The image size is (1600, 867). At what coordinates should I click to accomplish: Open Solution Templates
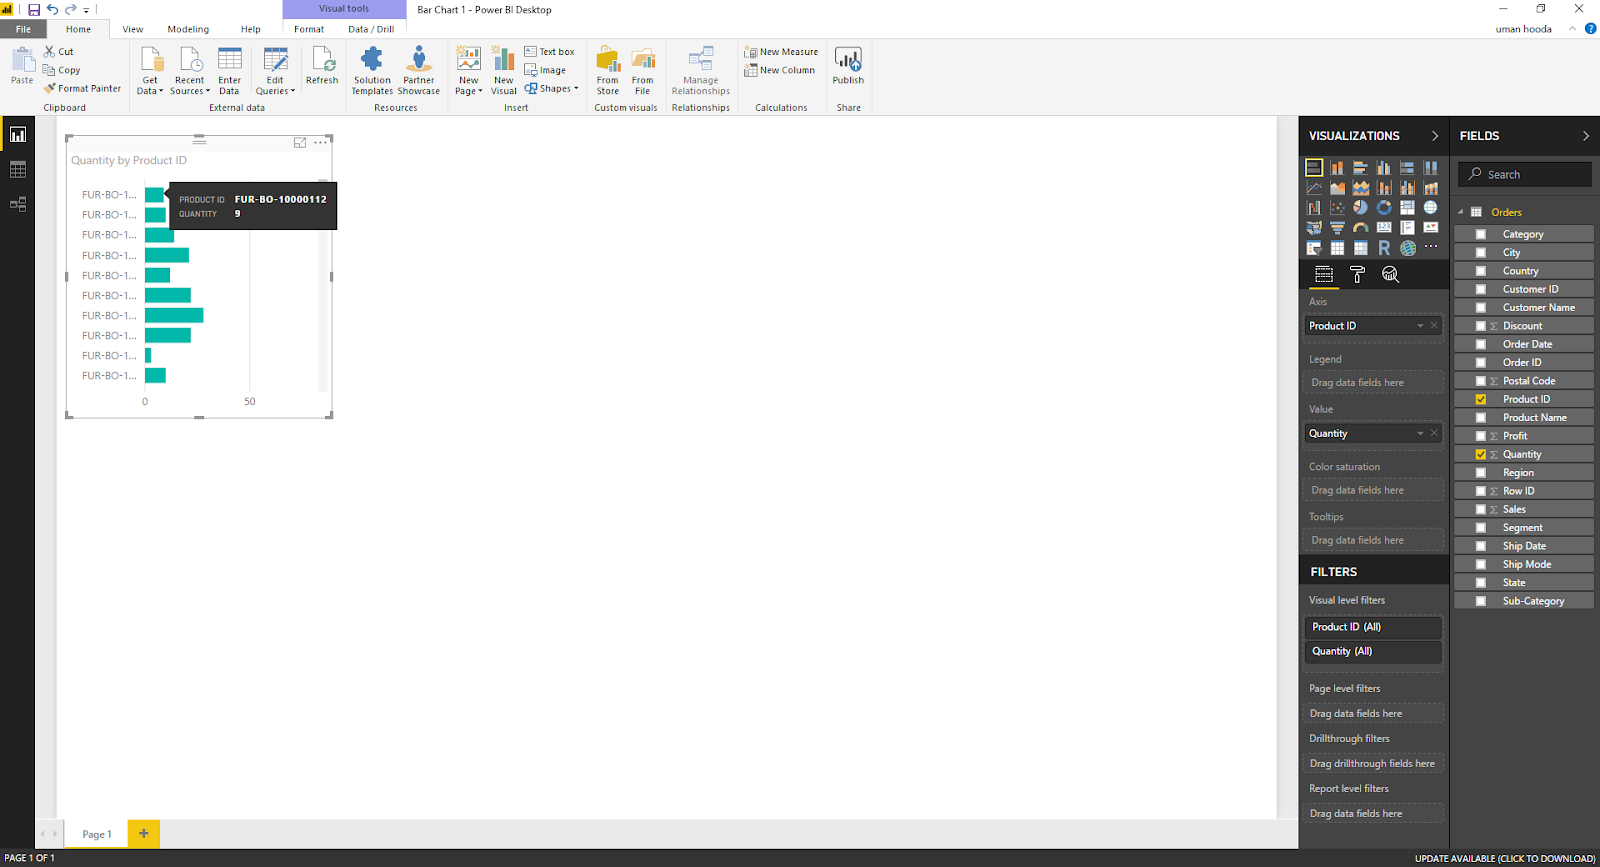click(372, 70)
